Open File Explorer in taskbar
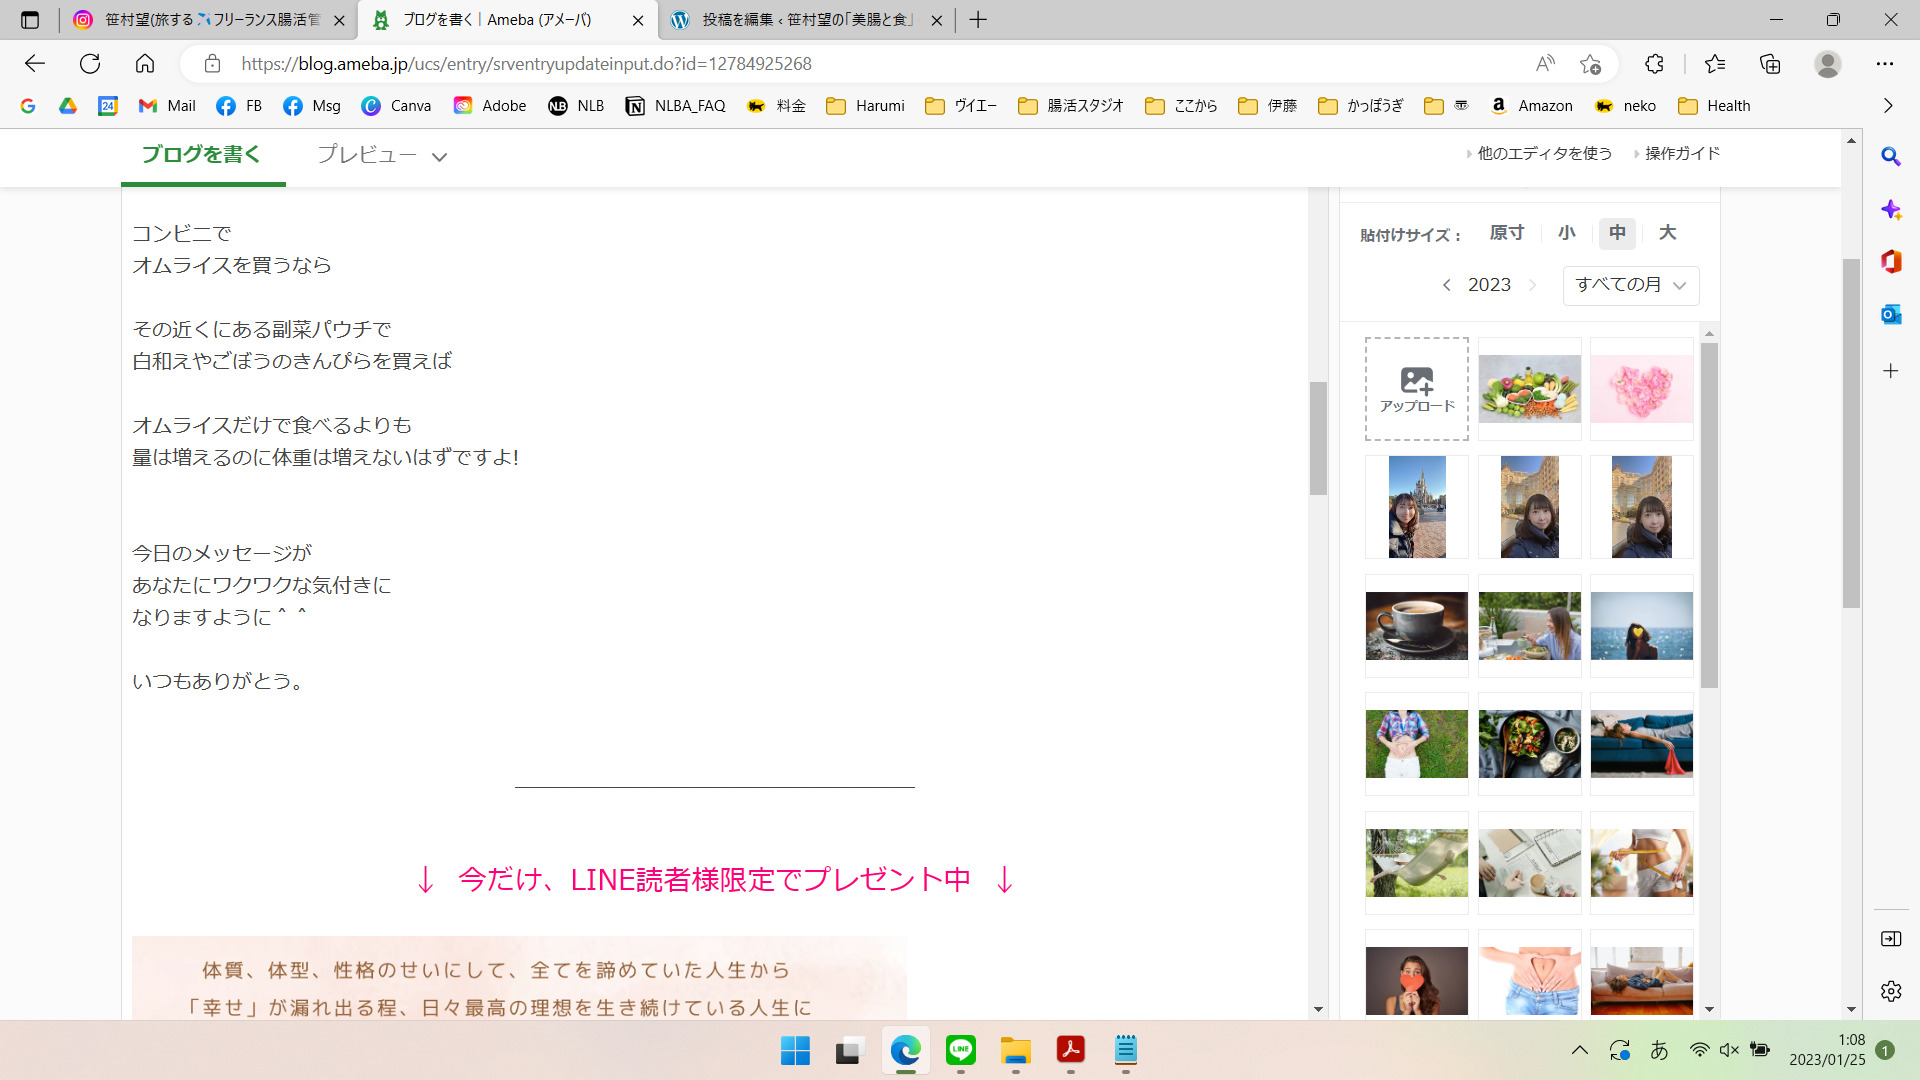 click(1016, 1050)
